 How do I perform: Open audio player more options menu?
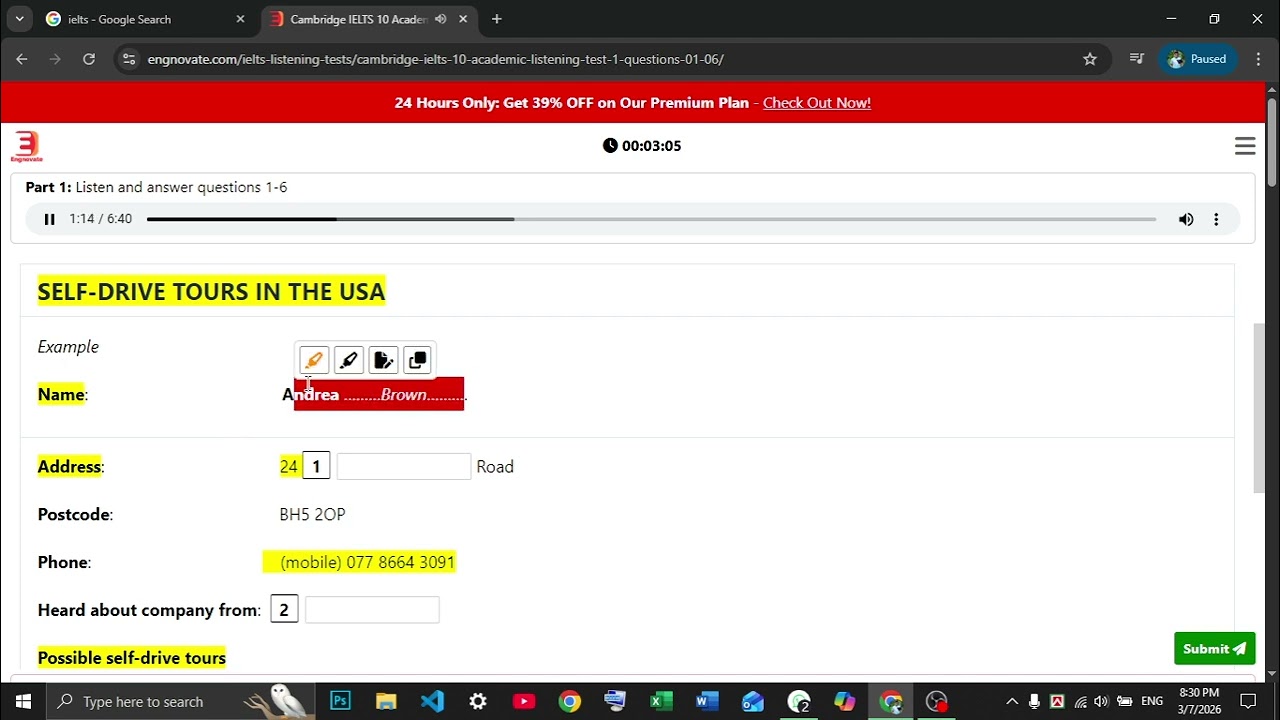point(1216,219)
